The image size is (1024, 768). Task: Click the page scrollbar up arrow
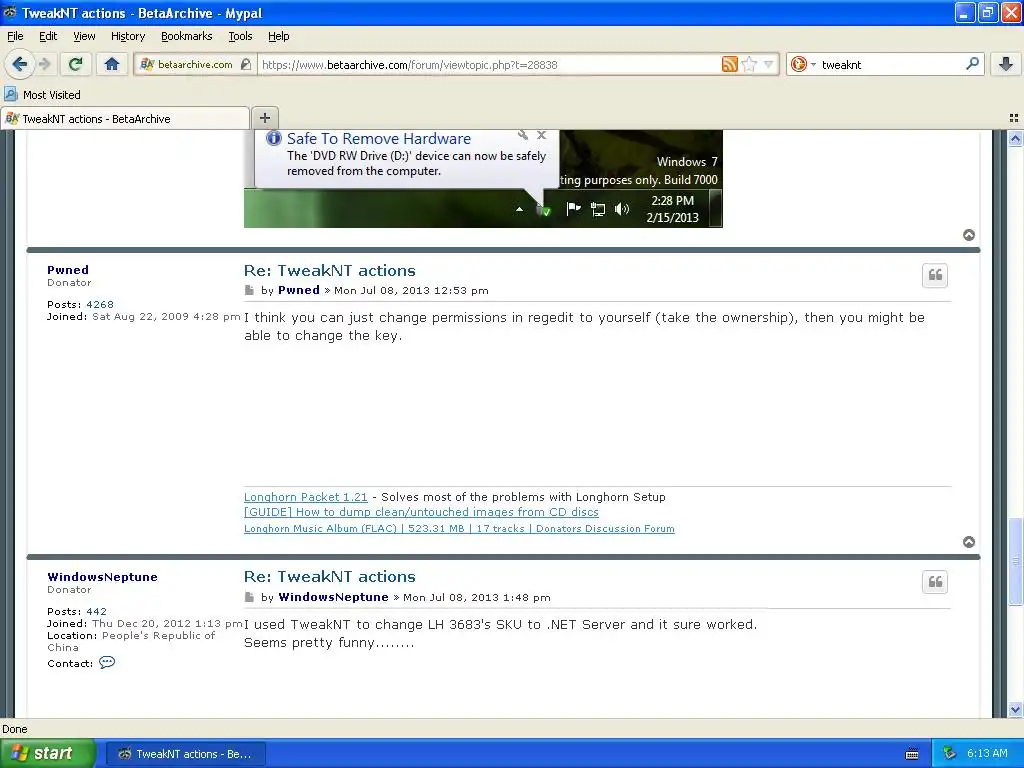tap(1015, 138)
